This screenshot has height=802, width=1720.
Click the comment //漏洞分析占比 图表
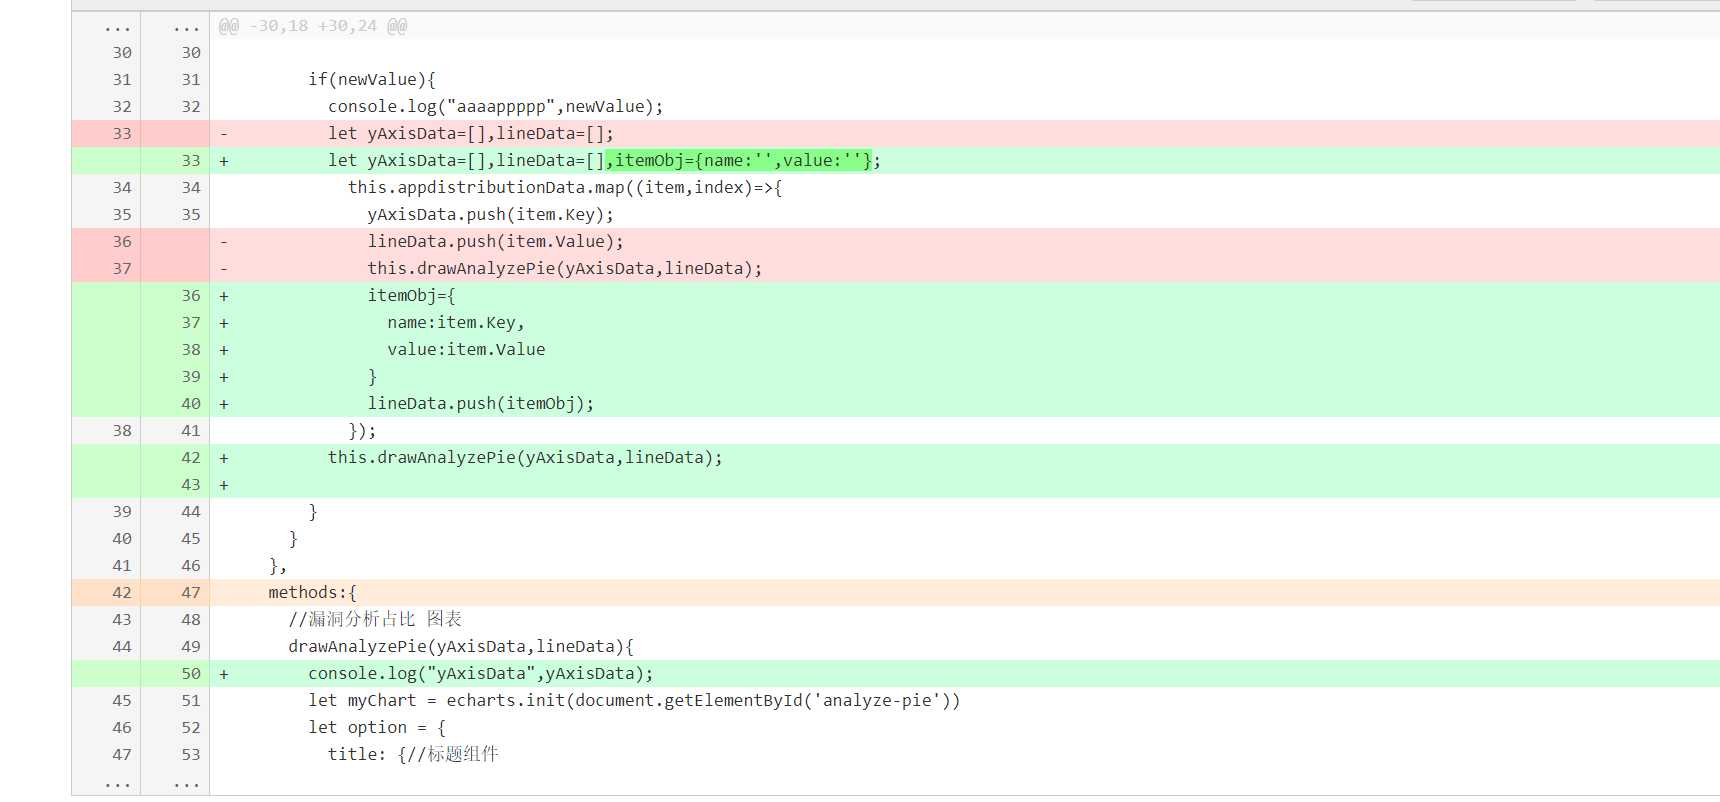375,619
